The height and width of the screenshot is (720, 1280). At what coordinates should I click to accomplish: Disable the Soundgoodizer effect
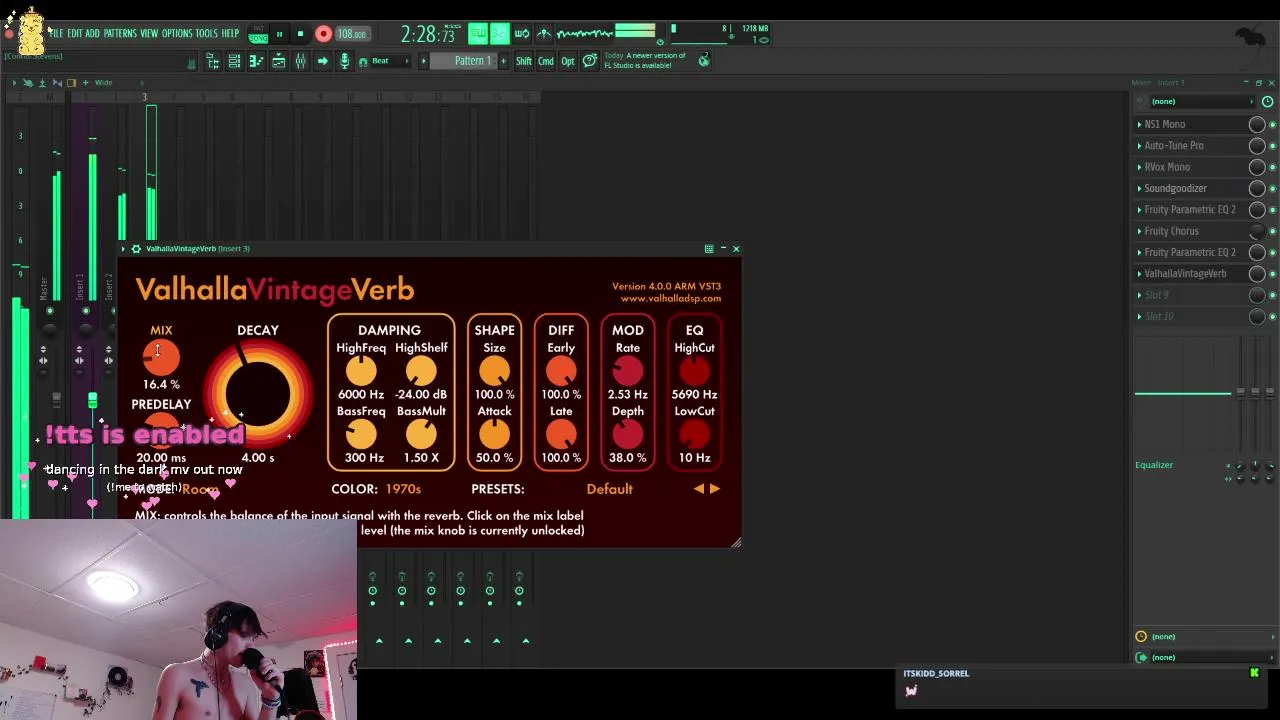(x=1273, y=189)
